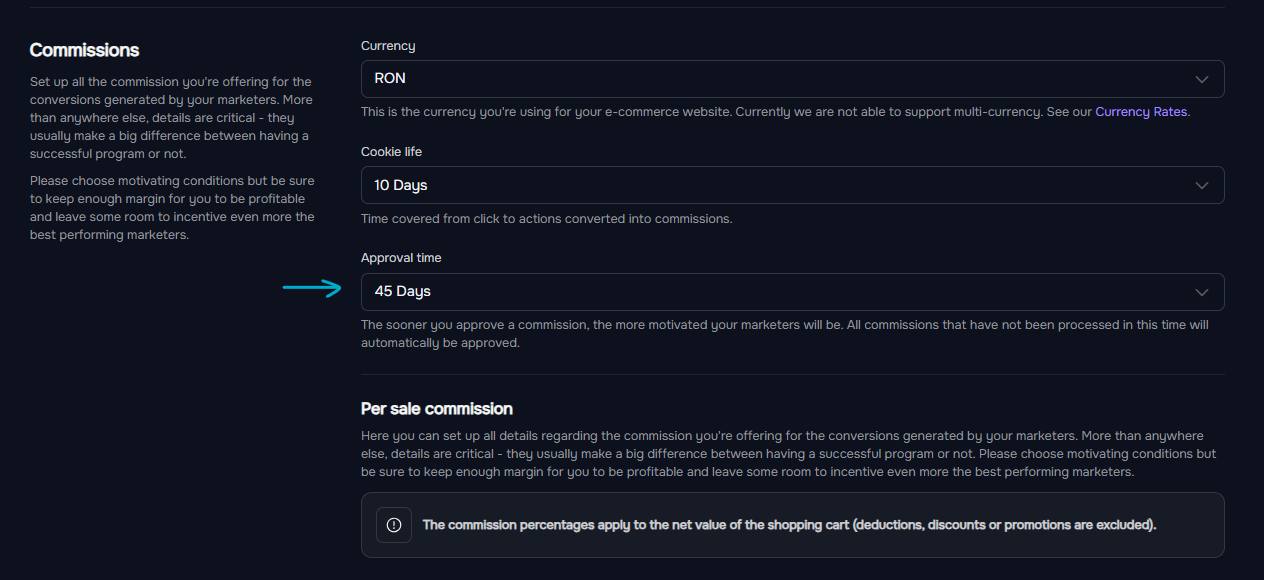Screen dimensions: 1264x580
Task: Click the Approval time field label
Action: click(x=401, y=258)
